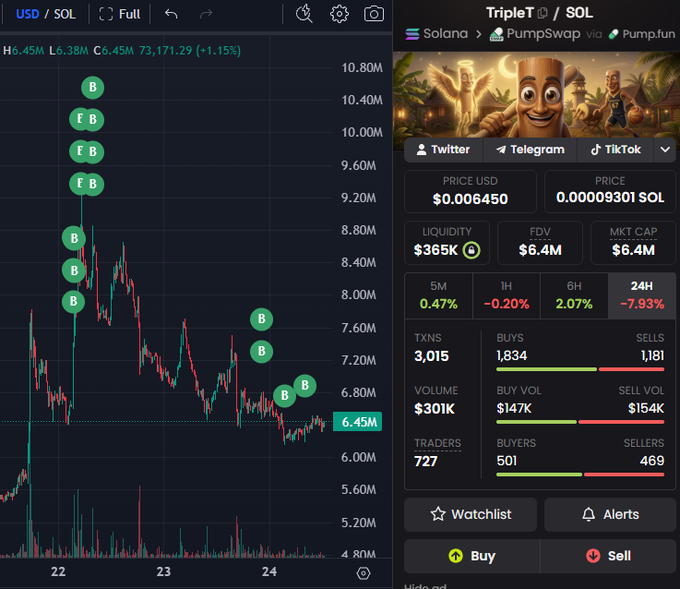This screenshot has height=589, width=680.
Task: Open chart in Full screen mode
Action: click(120, 14)
